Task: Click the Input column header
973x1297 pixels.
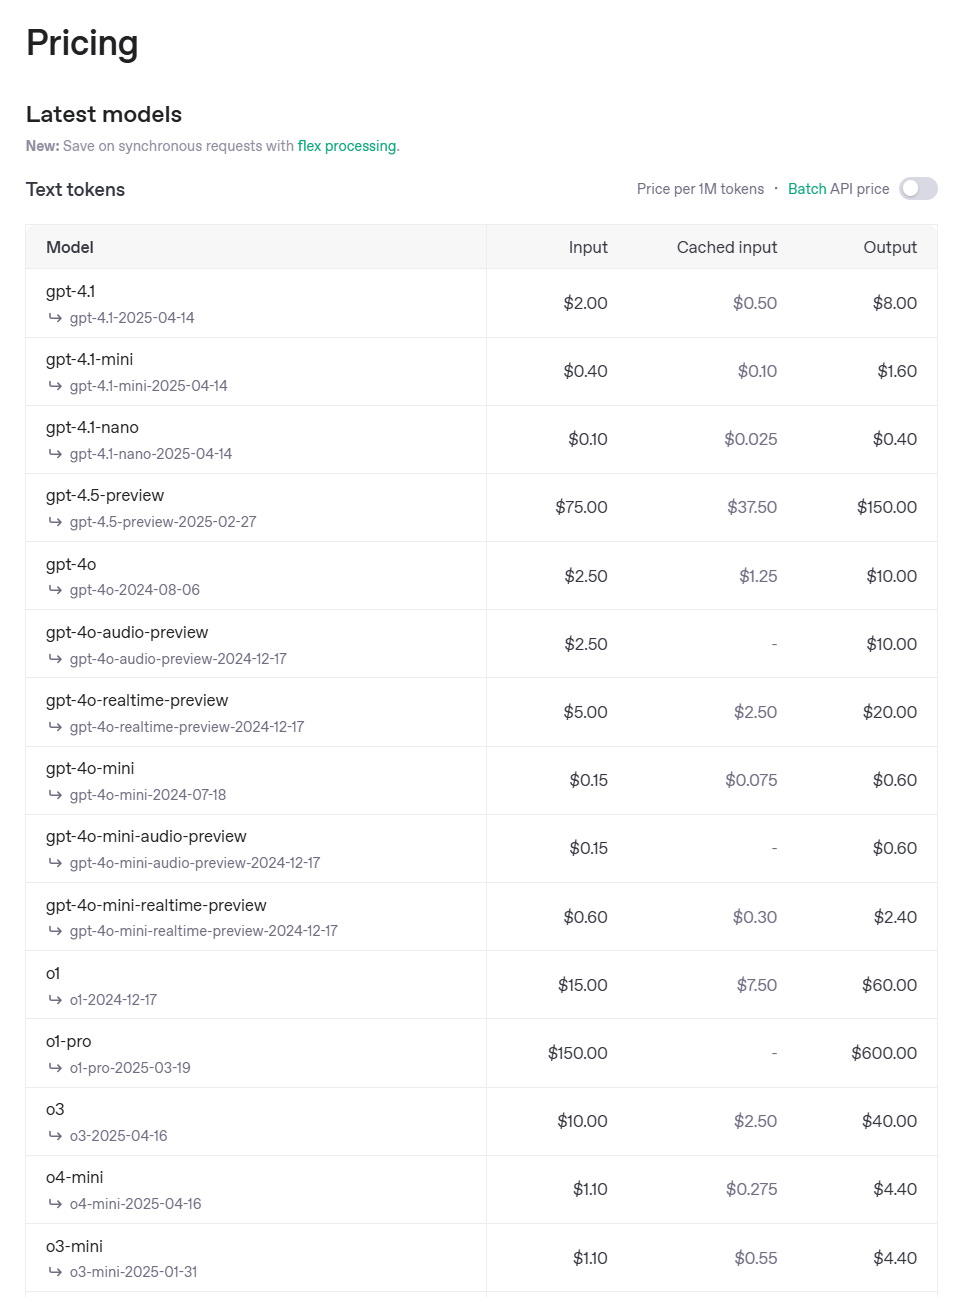Action: pyautogui.click(x=588, y=247)
